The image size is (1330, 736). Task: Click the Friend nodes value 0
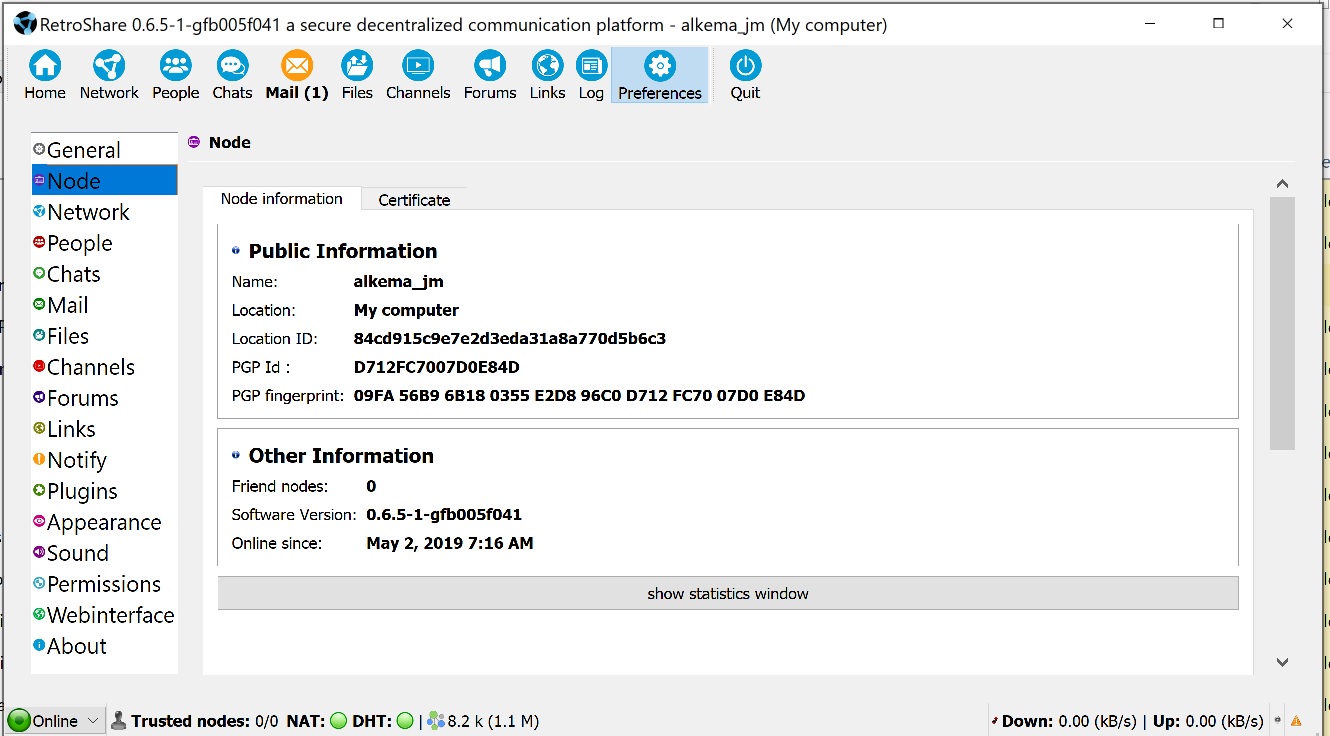(371, 486)
